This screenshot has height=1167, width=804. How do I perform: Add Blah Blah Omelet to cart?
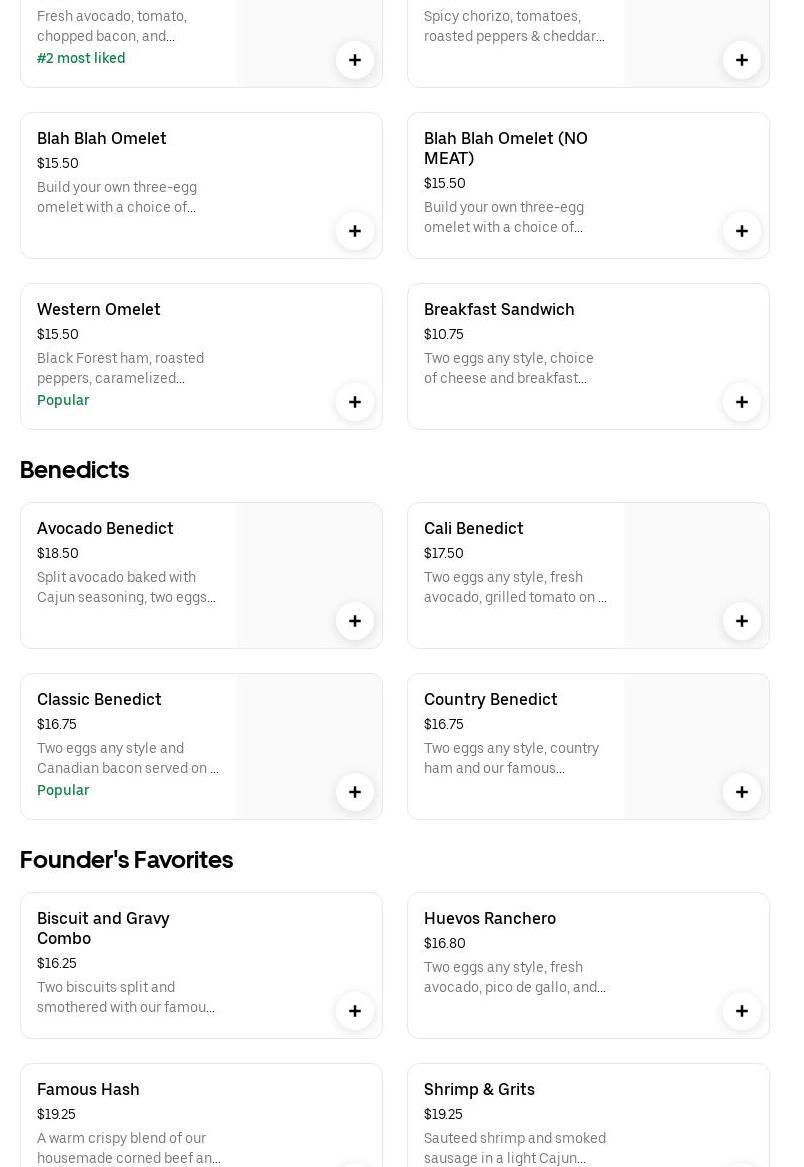(355, 231)
